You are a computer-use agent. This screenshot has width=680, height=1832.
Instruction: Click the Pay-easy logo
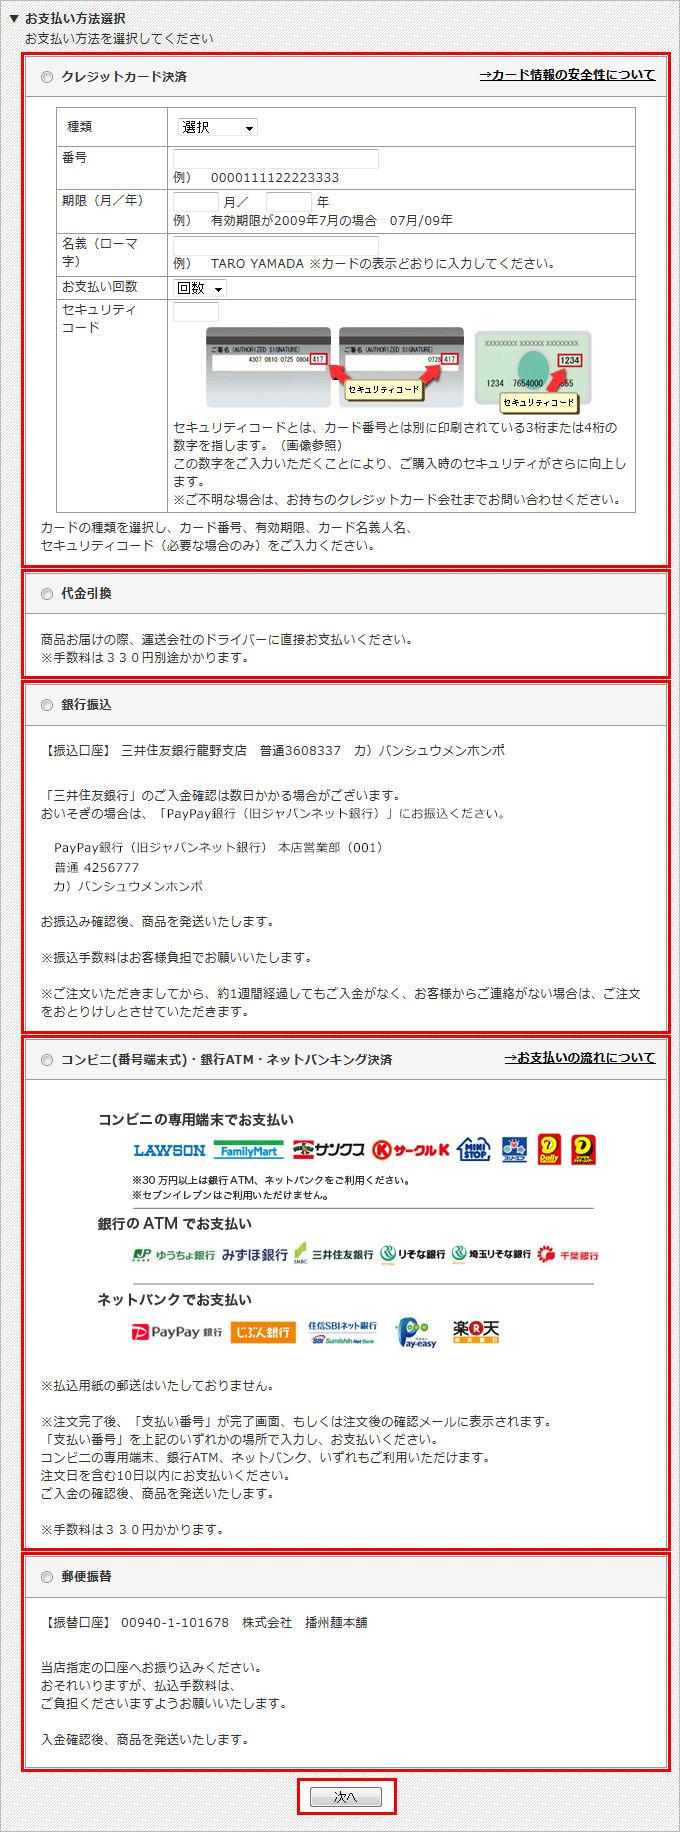click(416, 1332)
